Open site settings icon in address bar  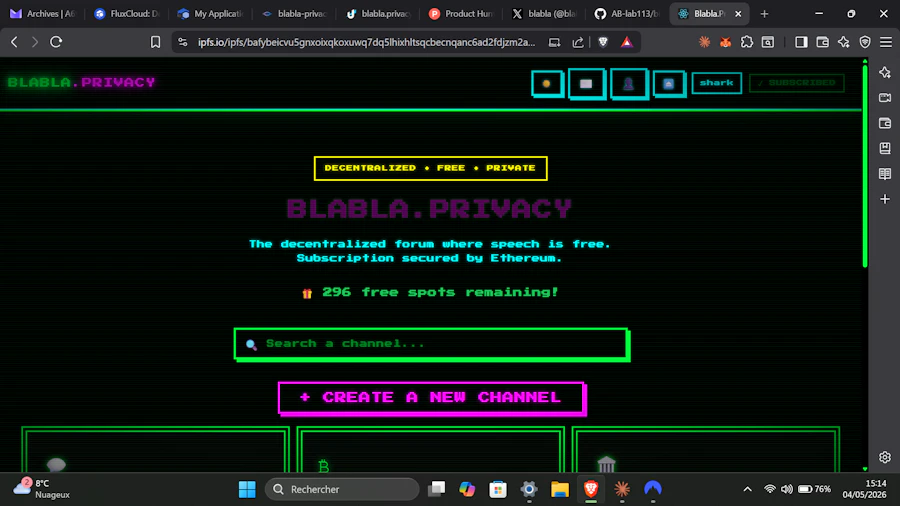(183, 42)
